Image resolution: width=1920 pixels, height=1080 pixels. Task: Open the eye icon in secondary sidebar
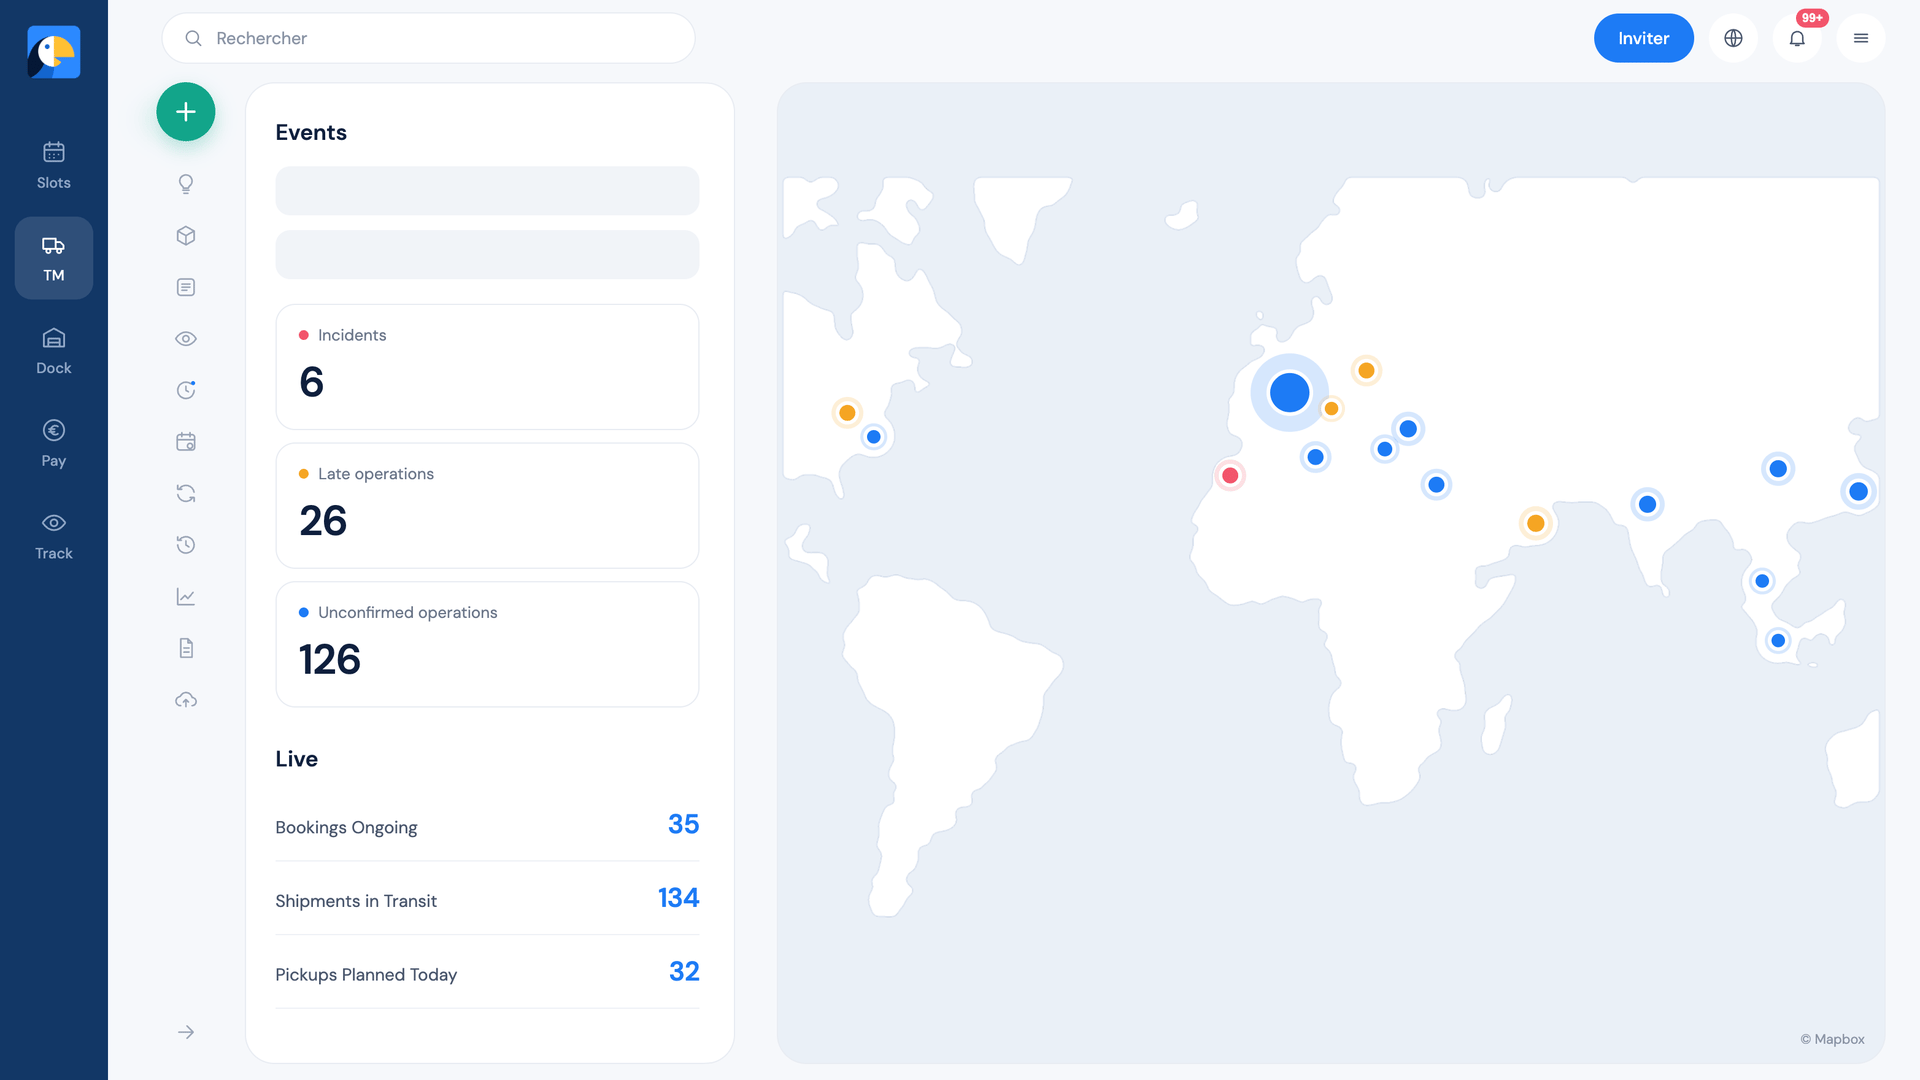click(x=186, y=339)
